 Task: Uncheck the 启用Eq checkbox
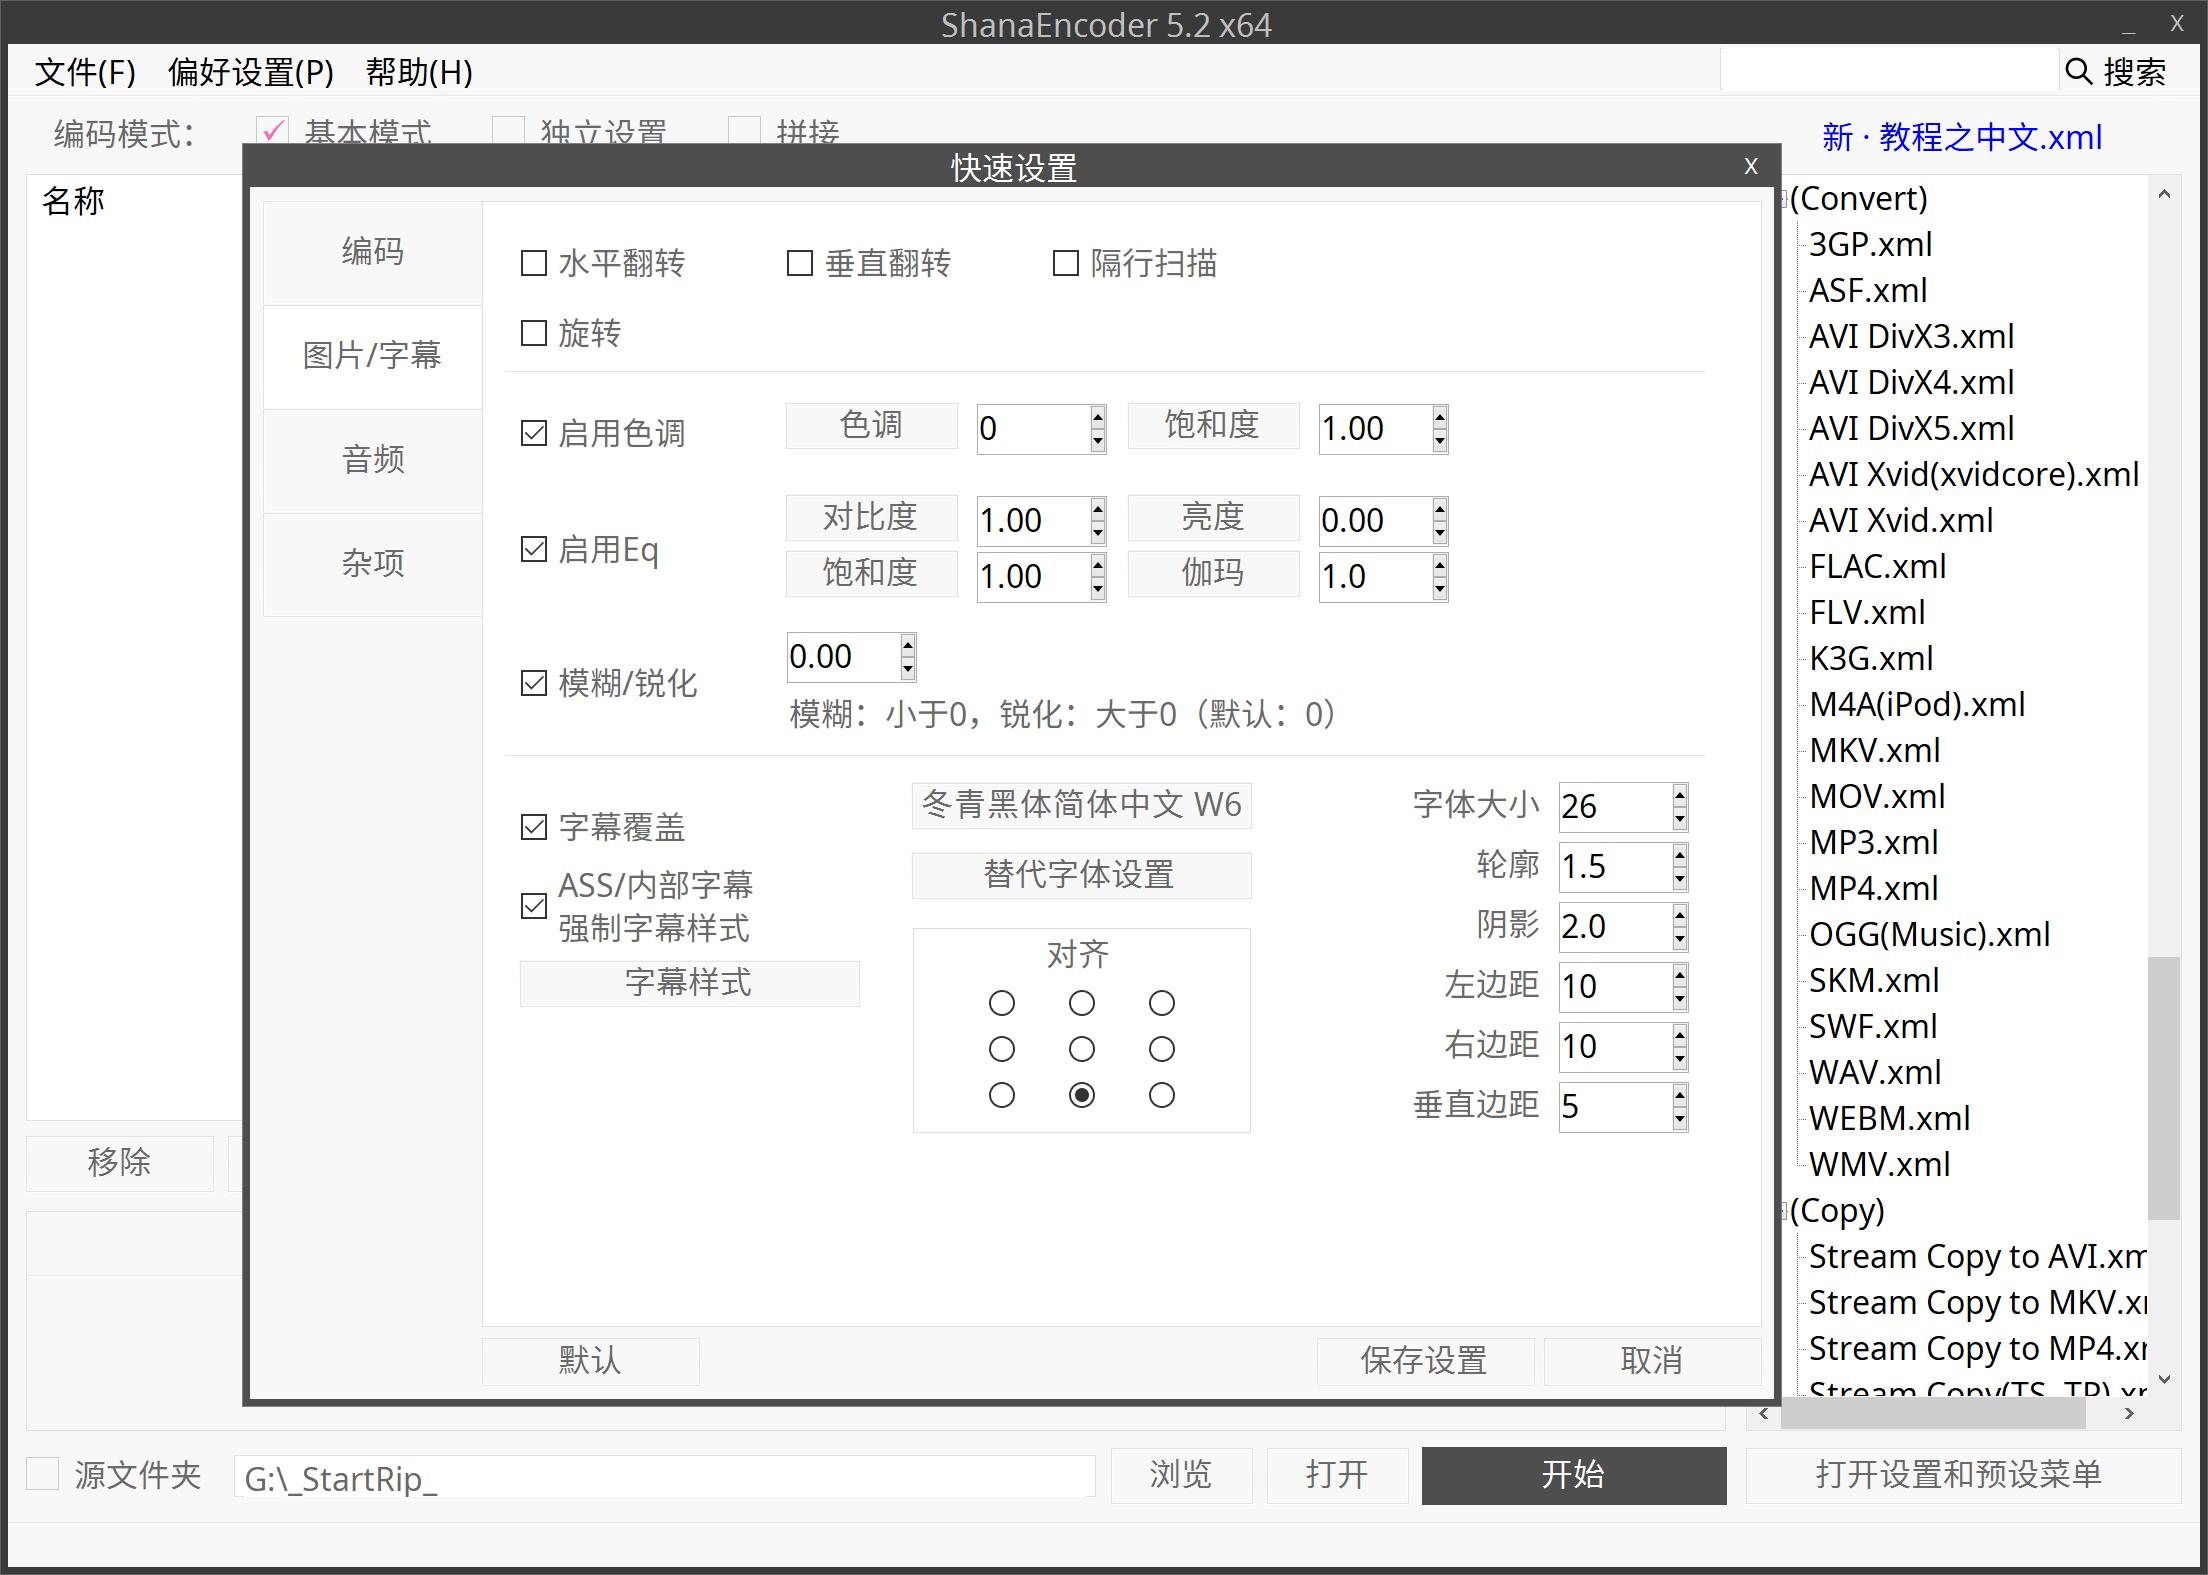point(534,550)
